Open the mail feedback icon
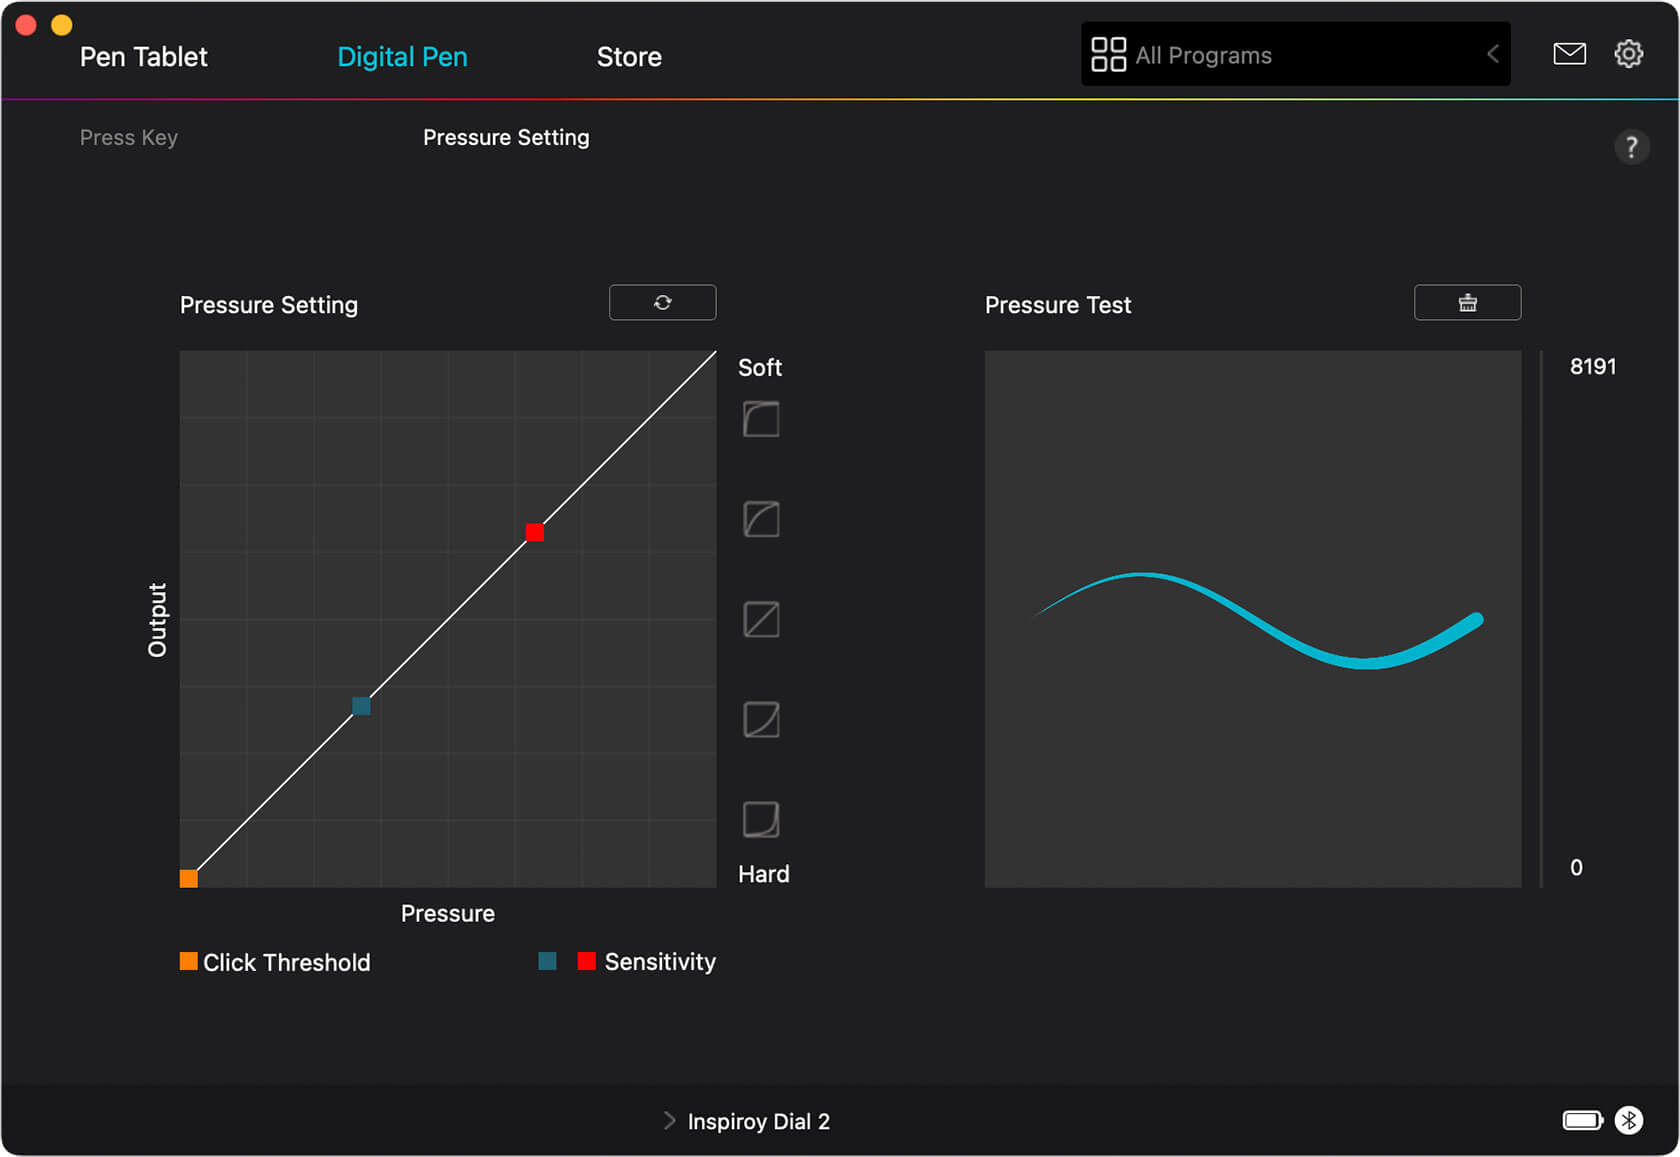The image size is (1680, 1157). pyautogui.click(x=1569, y=54)
